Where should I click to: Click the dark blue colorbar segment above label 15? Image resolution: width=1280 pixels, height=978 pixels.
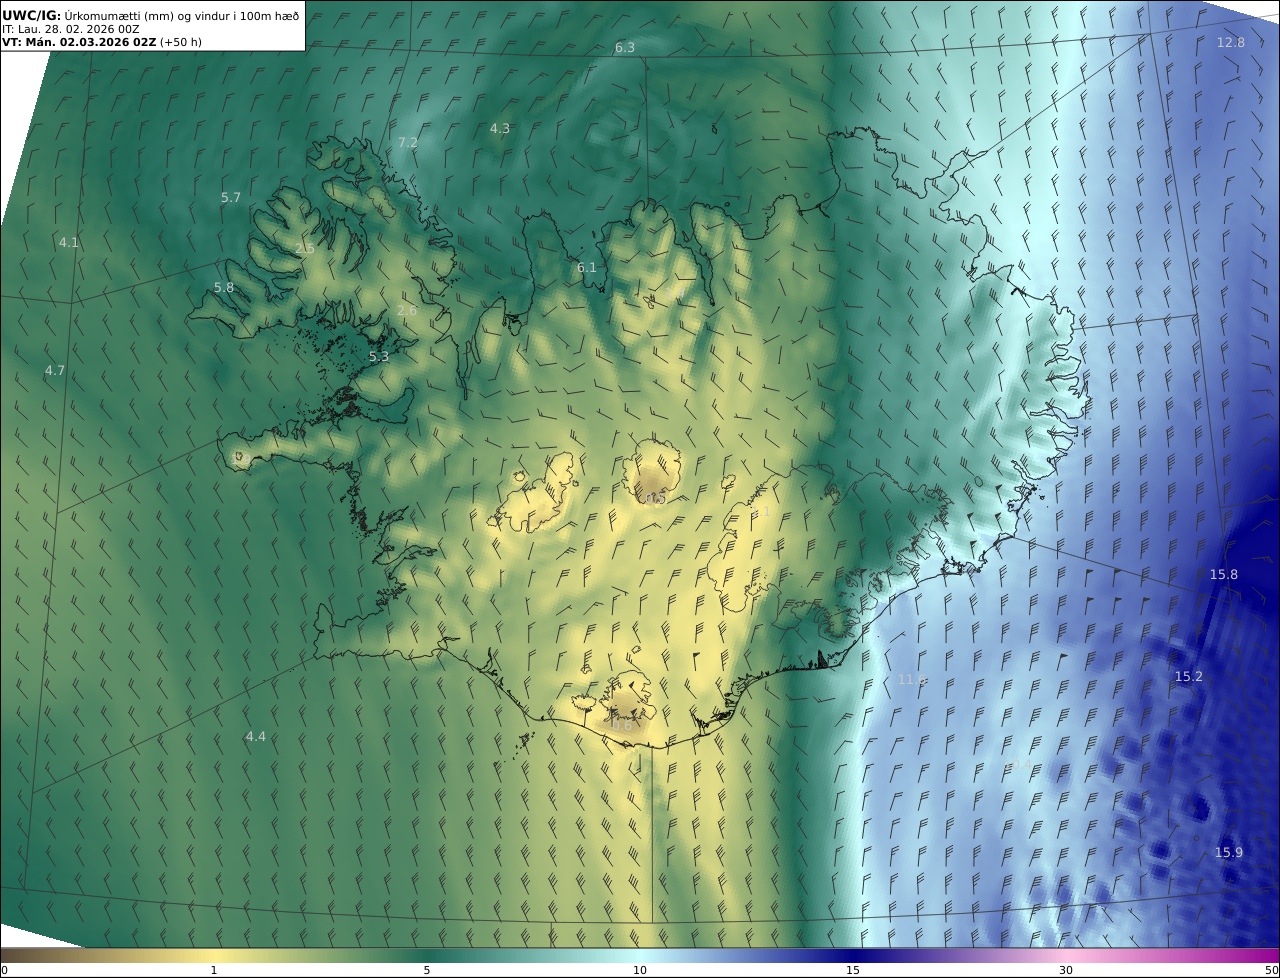pyautogui.click(x=853, y=955)
